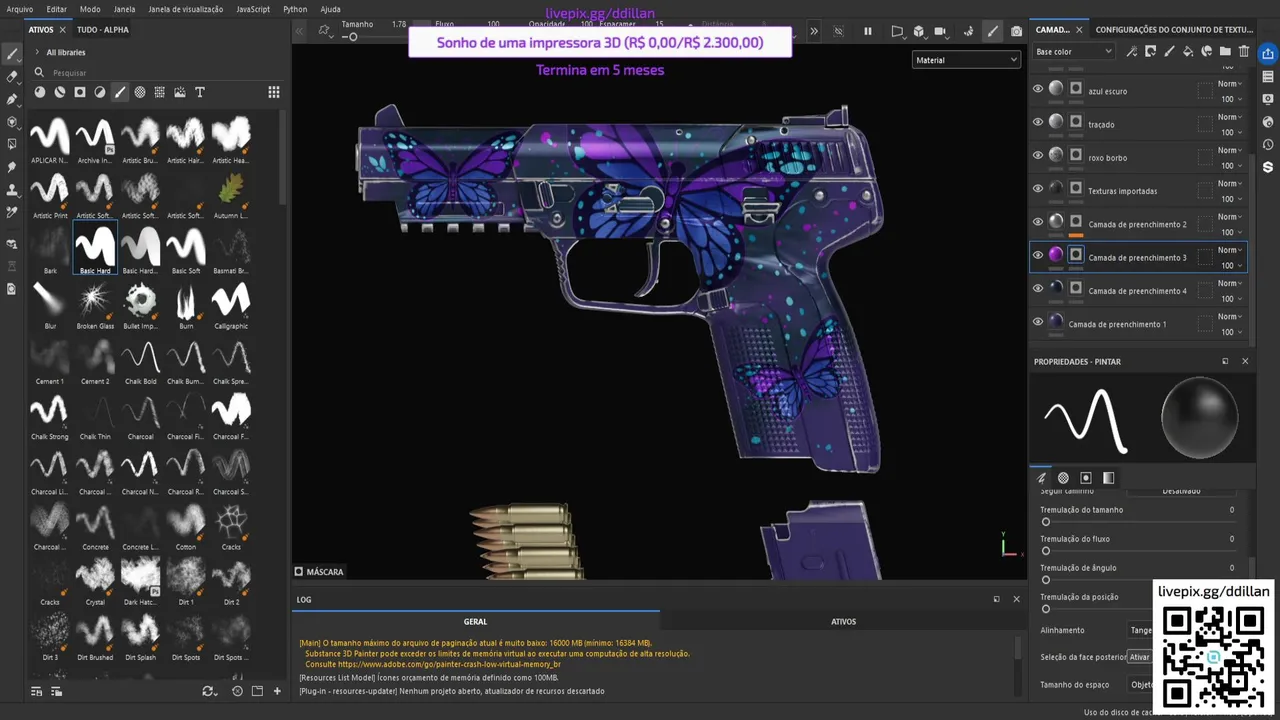Viewport: 1280px width, 720px height.
Task: Select the Calligraphic brush thumbnail
Action: (x=231, y=304)
